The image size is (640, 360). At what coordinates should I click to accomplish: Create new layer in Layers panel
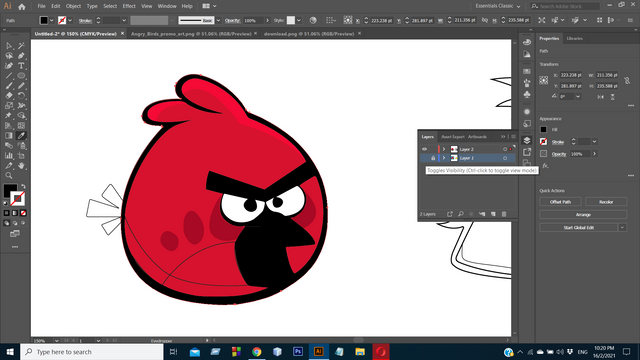(x=493, y=214)
